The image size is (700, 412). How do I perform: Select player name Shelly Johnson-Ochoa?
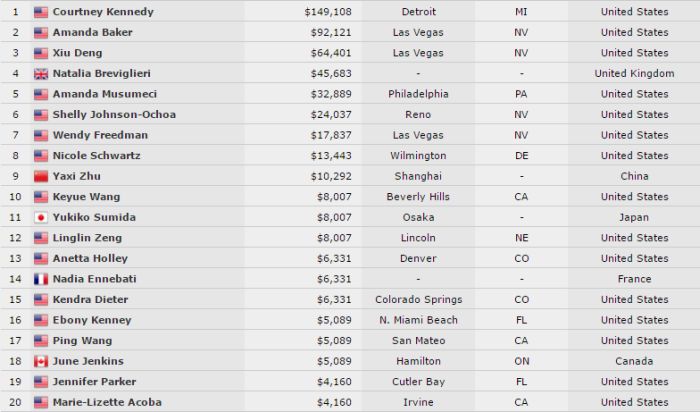114,114
